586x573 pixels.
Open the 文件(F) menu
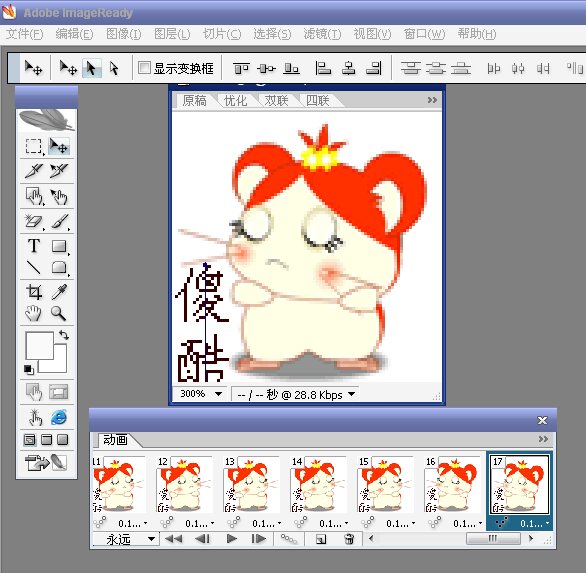point(24,34)
